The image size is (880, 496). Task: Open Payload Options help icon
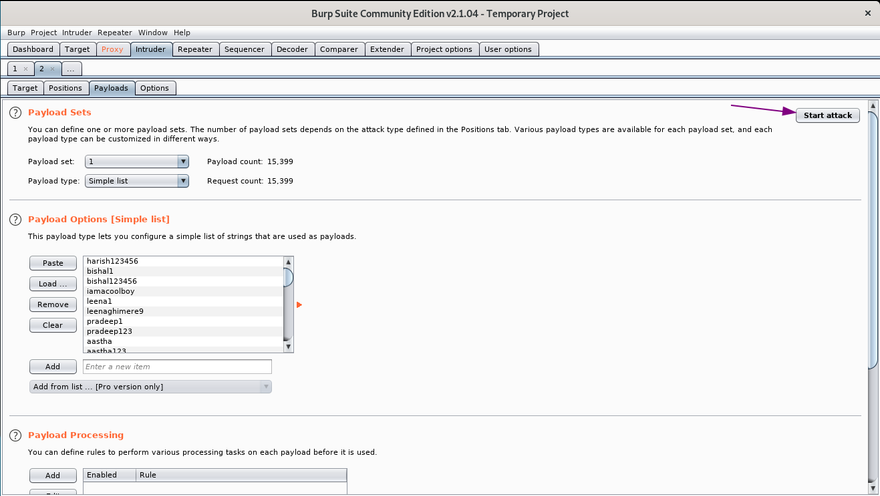click(x=15, y=219)
